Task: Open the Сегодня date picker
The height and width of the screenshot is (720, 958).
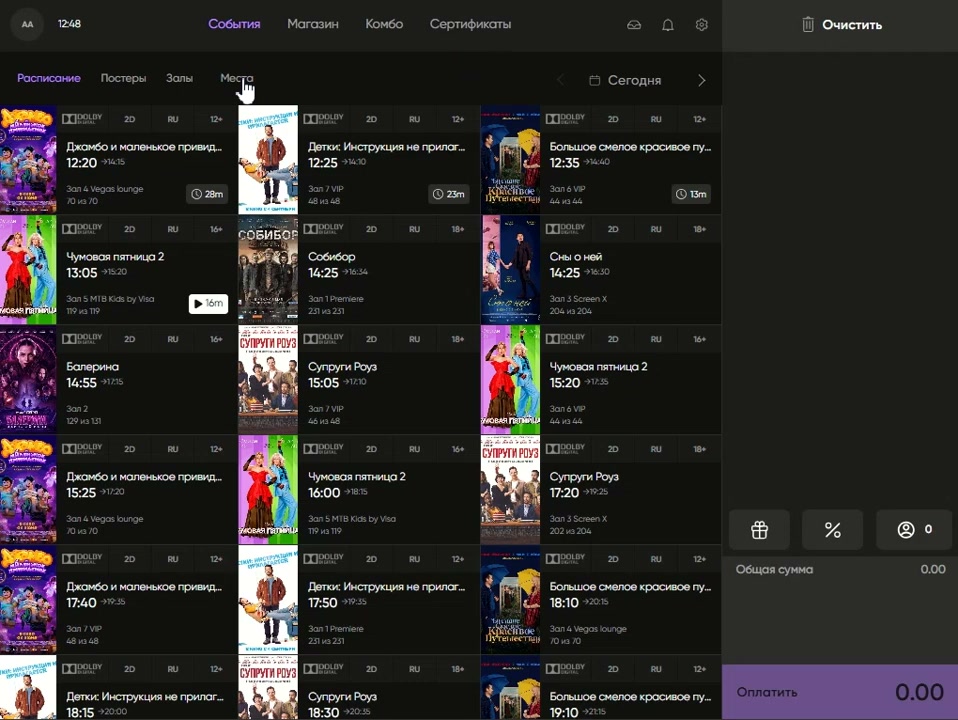Action: pyautogui.click(x=626, y=80)
